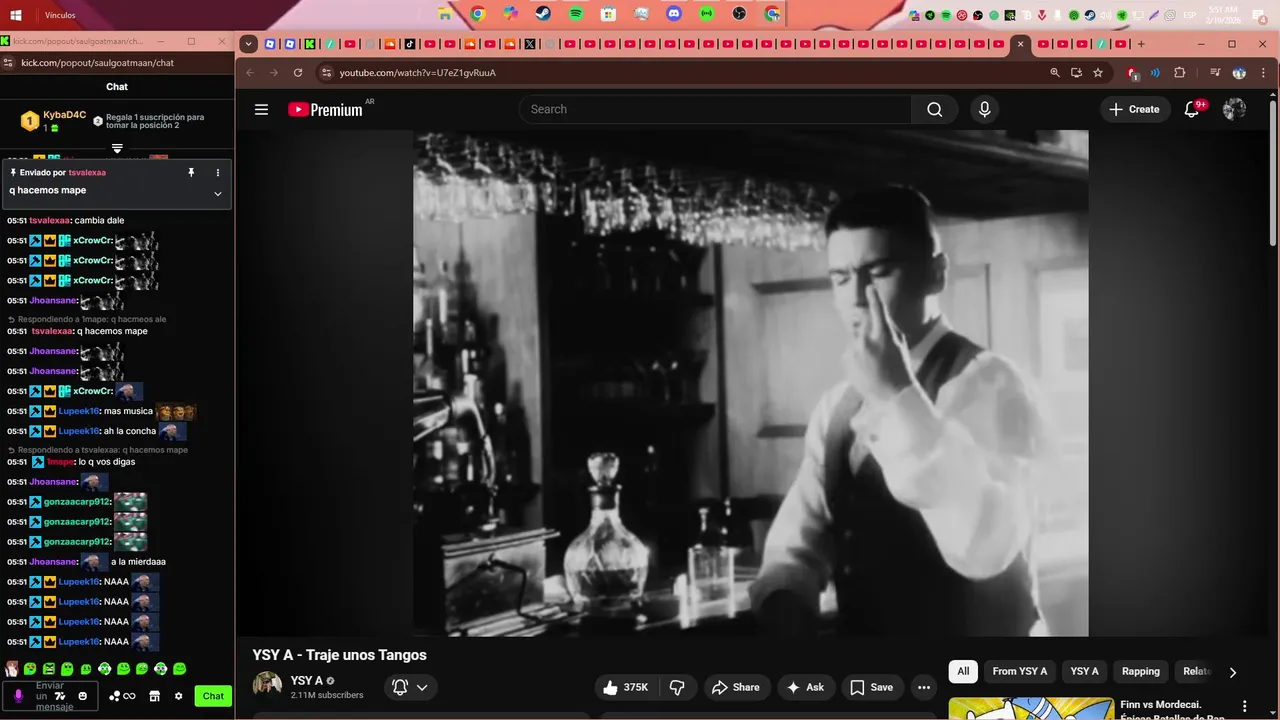Click the YouTube search input field
This screenshot has height=720, width=1280.
715,109
